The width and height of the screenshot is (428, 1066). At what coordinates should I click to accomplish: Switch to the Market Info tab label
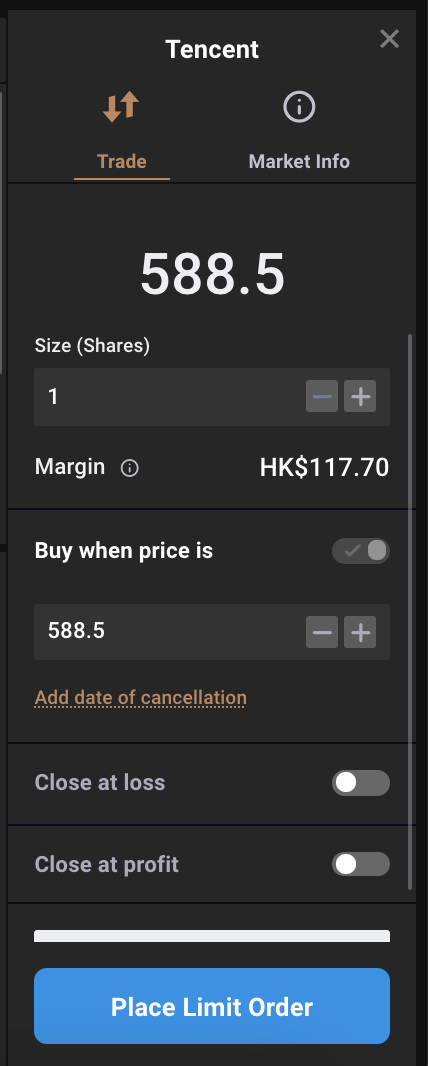click(299, 162)
